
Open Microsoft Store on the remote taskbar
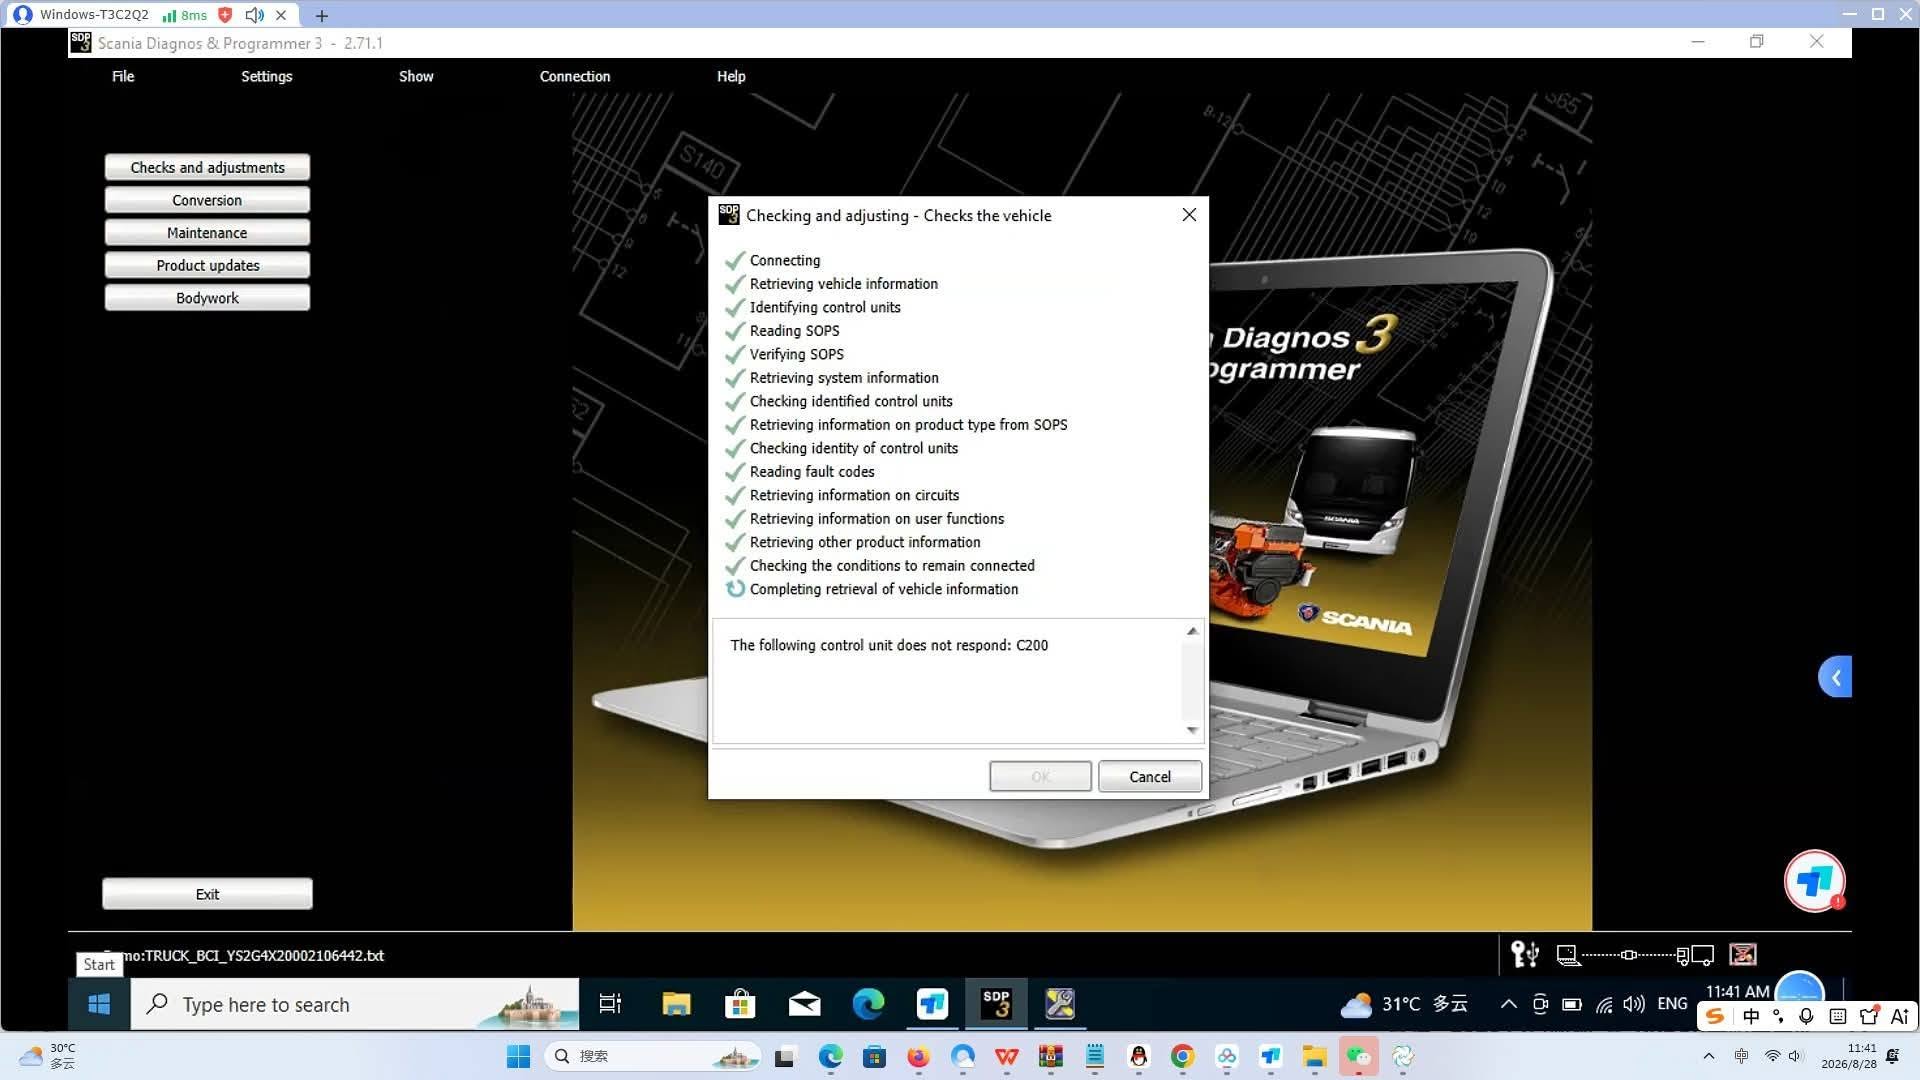(740, 1004)
